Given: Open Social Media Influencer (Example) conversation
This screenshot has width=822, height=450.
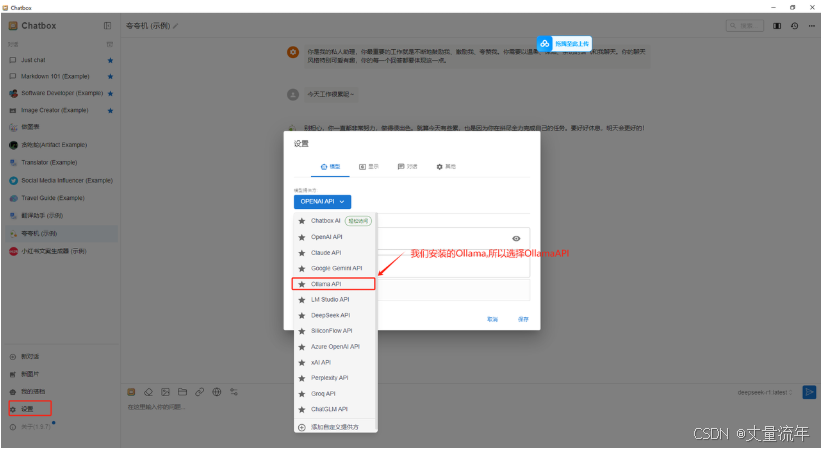Looking at the screenshot, I should [x=61, y=180].
